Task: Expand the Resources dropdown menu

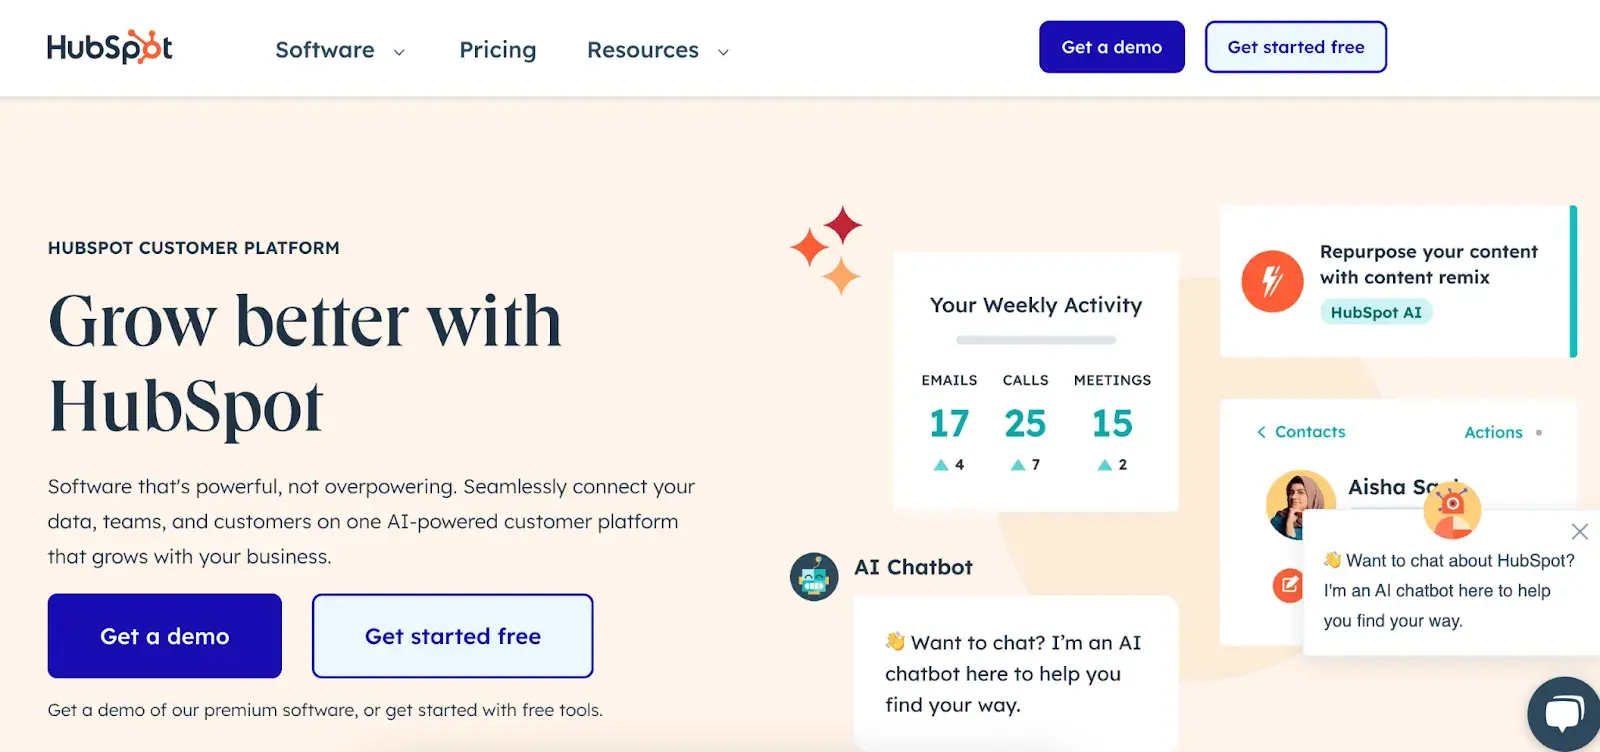Action: [658, 50]
